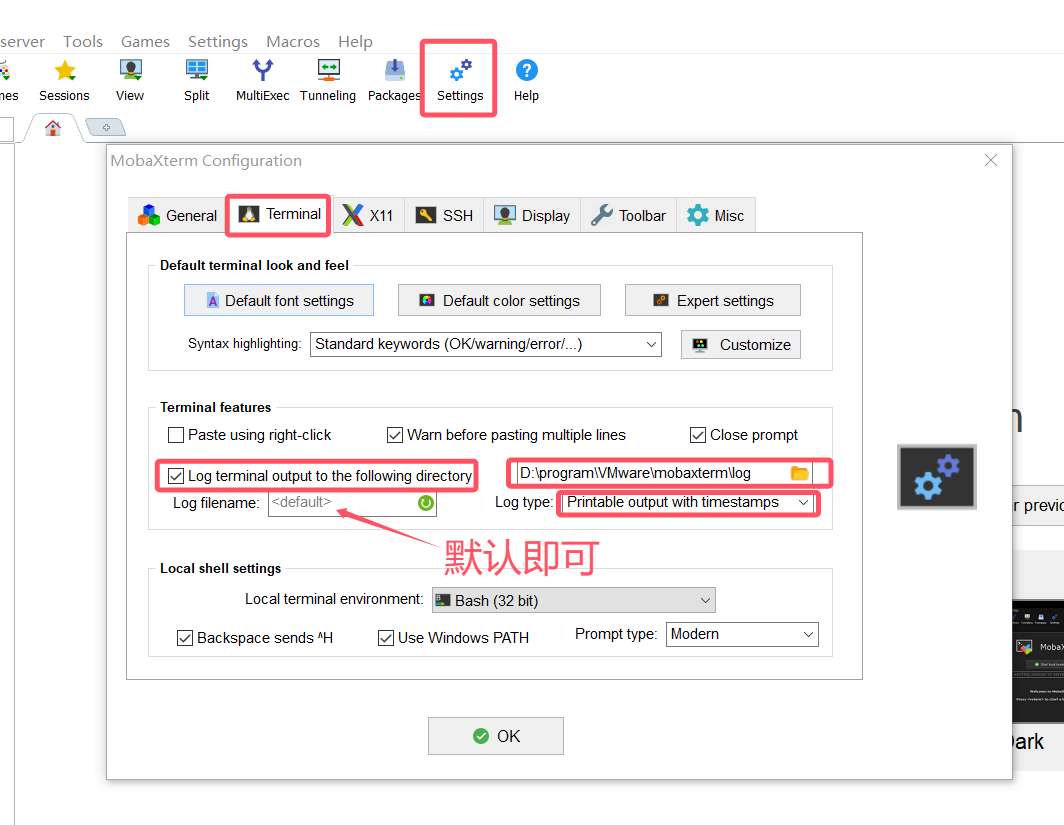The height and width of the screenshot is (825, 1064).
Task: Toggle the Close prompt checkbox
Action: [x=698, y=435]
